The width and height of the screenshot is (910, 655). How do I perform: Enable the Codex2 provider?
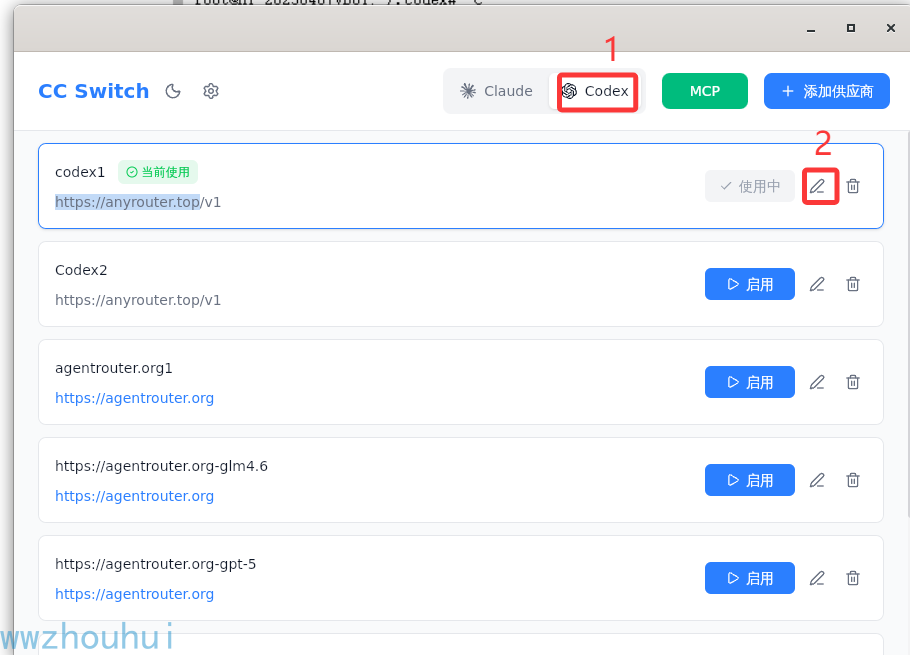(x=749, y=284)
